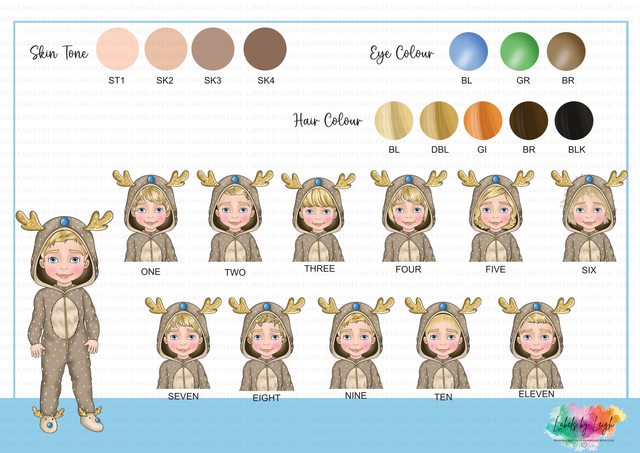The image size is (640, 453).
Task: Select the brown BR hair colour swatch
Action: coord(528,121)
